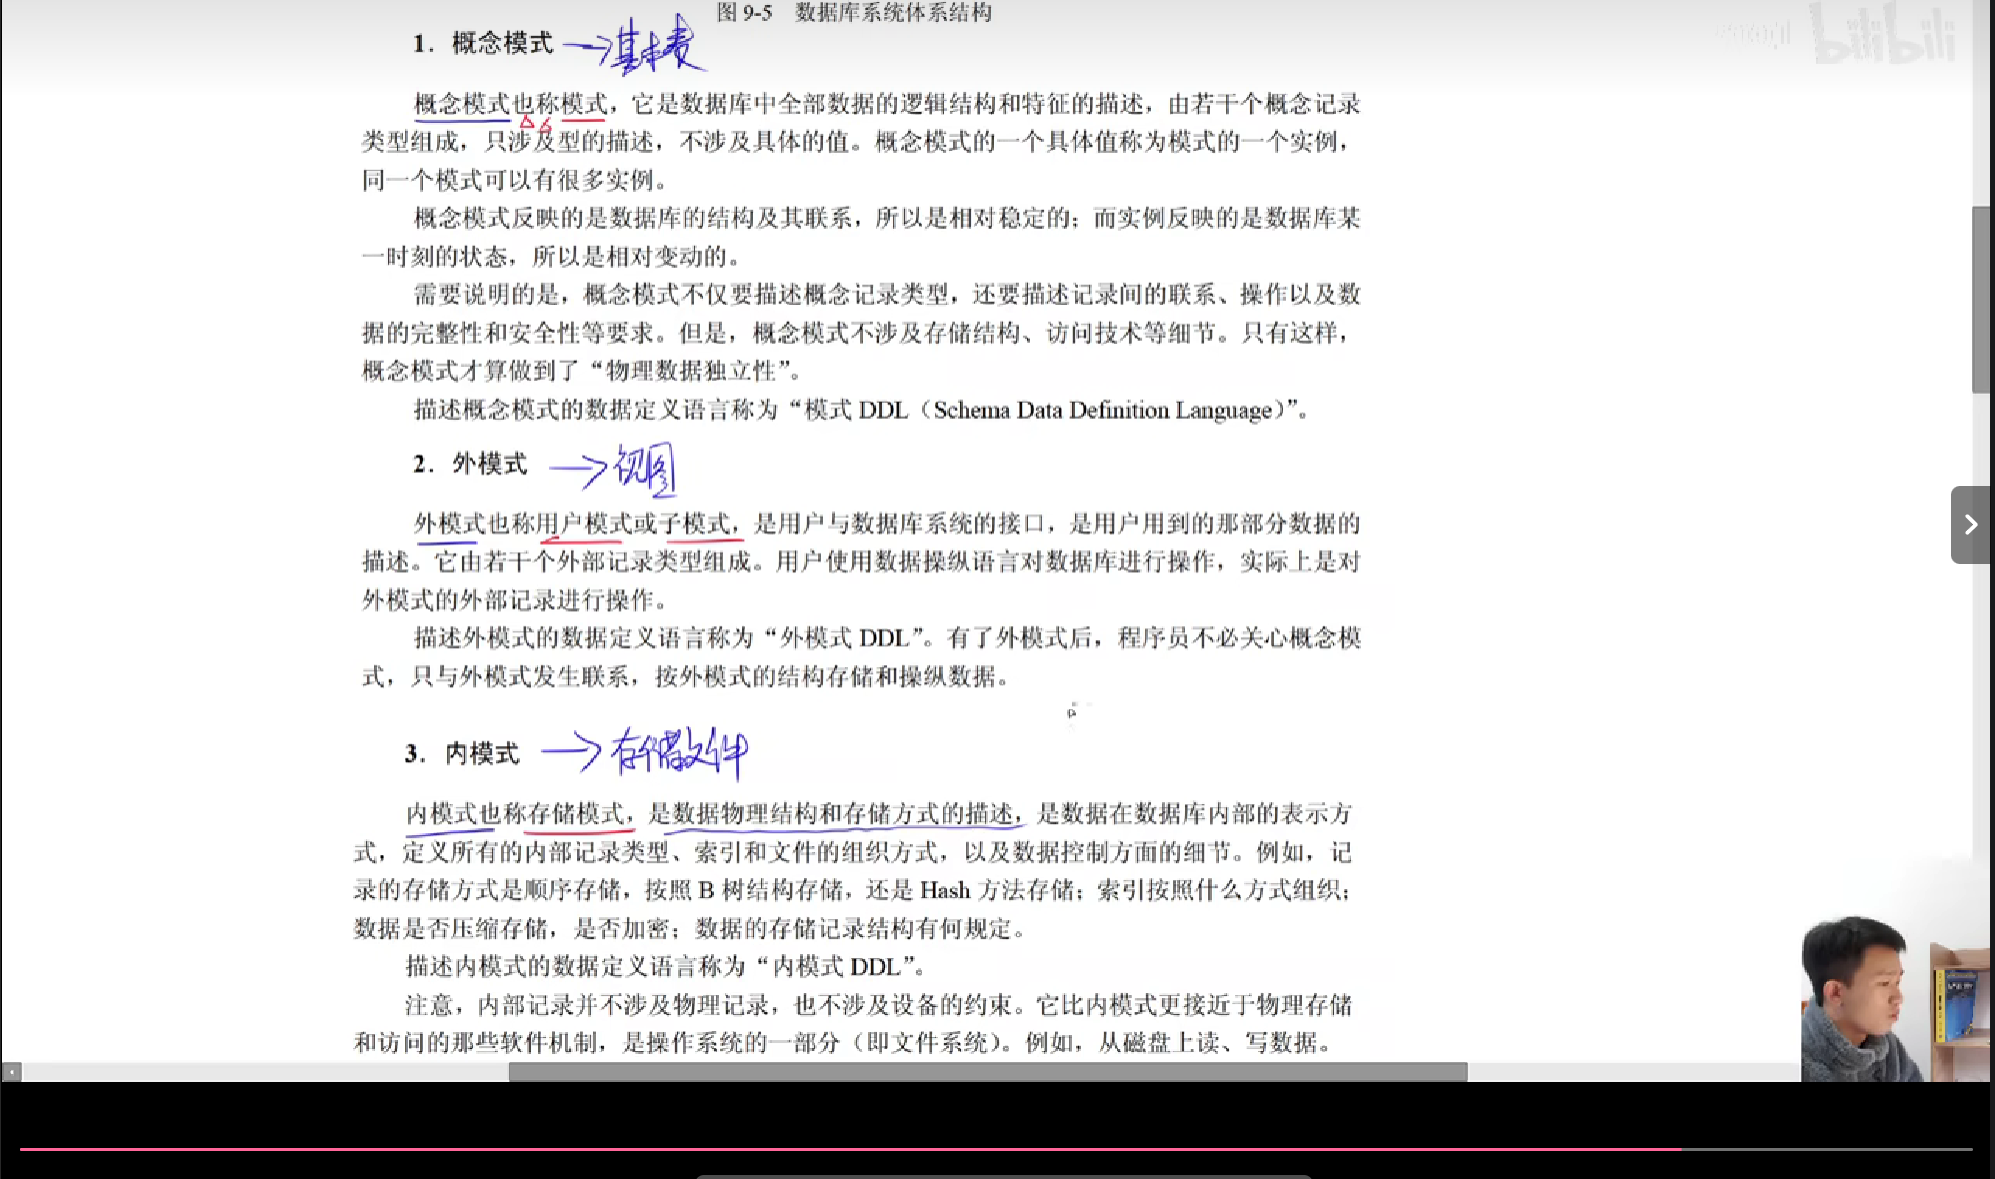Click the document's vertical scrollbar thumb
Viewport: 1995px width, 1179px height.
point(1980,299)
